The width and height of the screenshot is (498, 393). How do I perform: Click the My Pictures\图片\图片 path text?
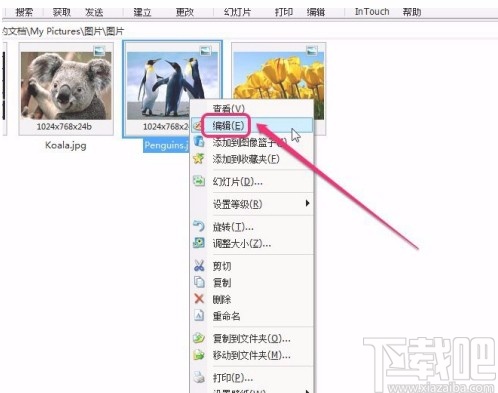(77, 31)
